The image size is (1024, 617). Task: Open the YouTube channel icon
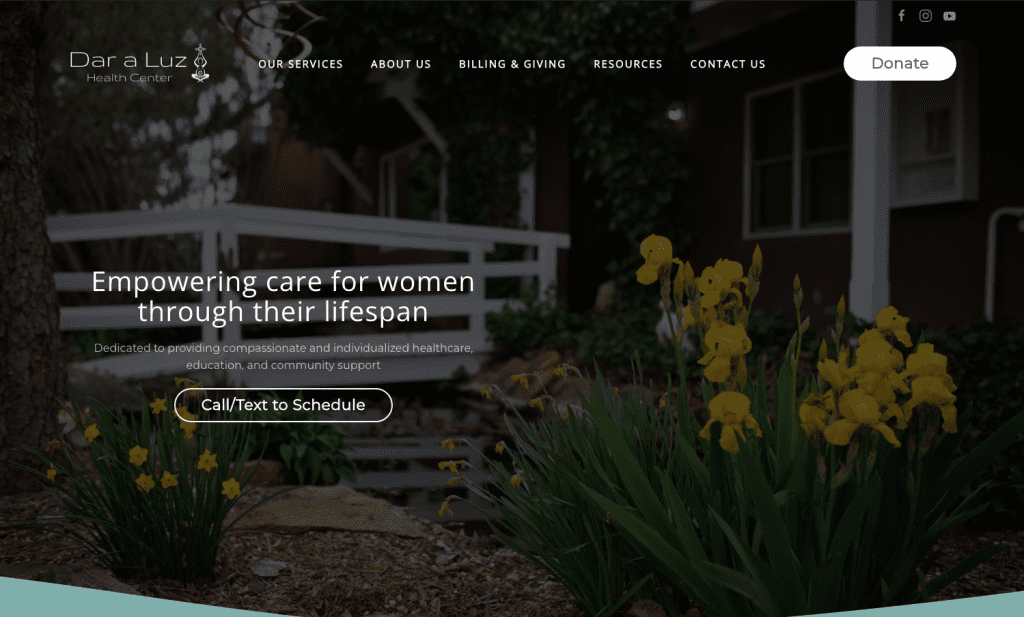950,16
